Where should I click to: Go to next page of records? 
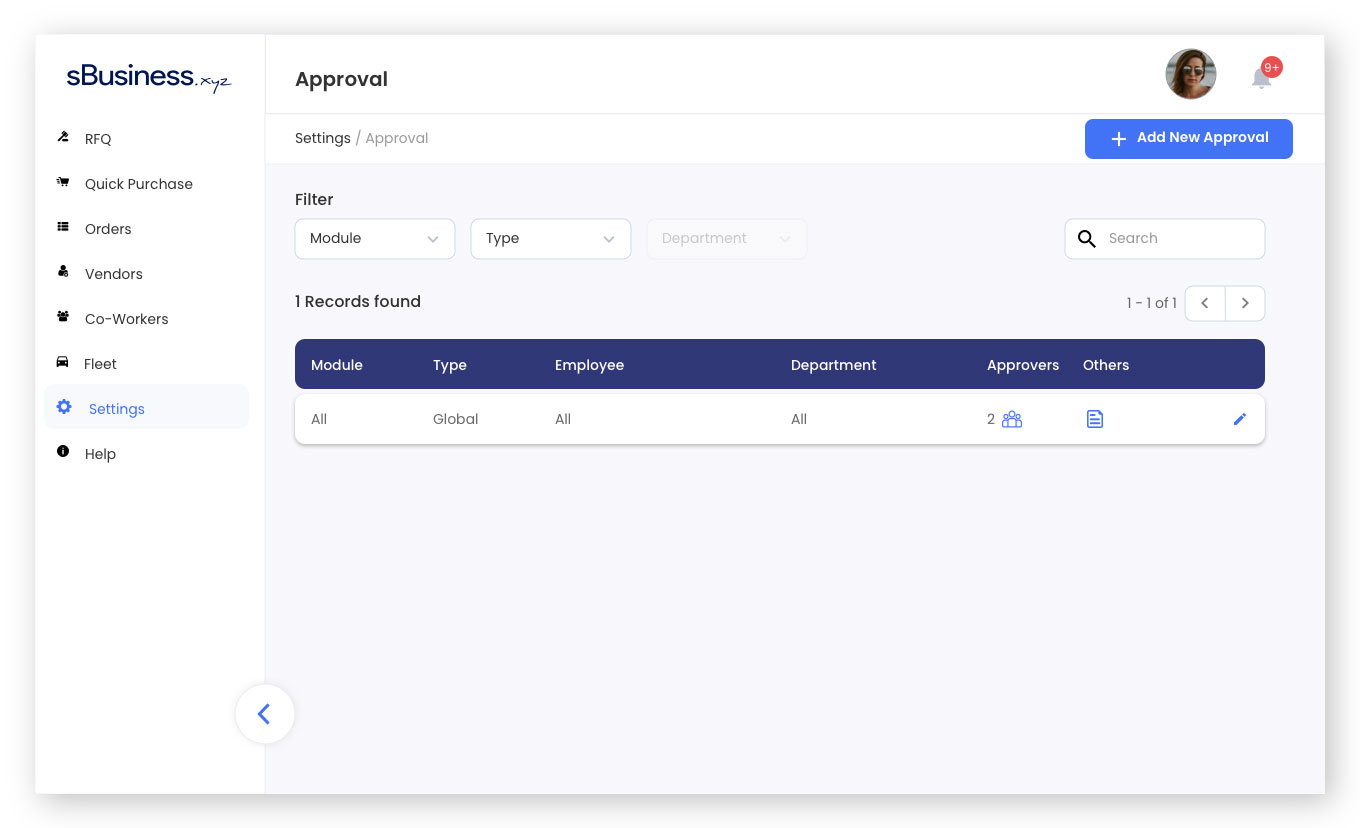click(x=1244, y=303)
